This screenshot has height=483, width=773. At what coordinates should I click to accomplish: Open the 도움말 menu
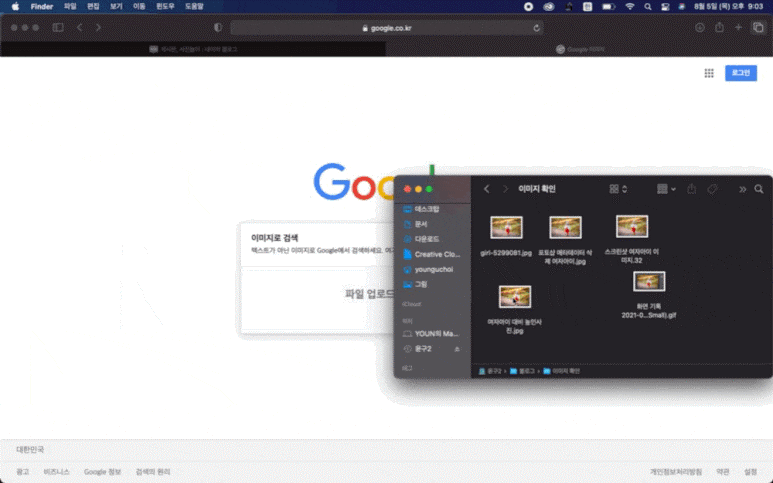(x=194, y=6)
